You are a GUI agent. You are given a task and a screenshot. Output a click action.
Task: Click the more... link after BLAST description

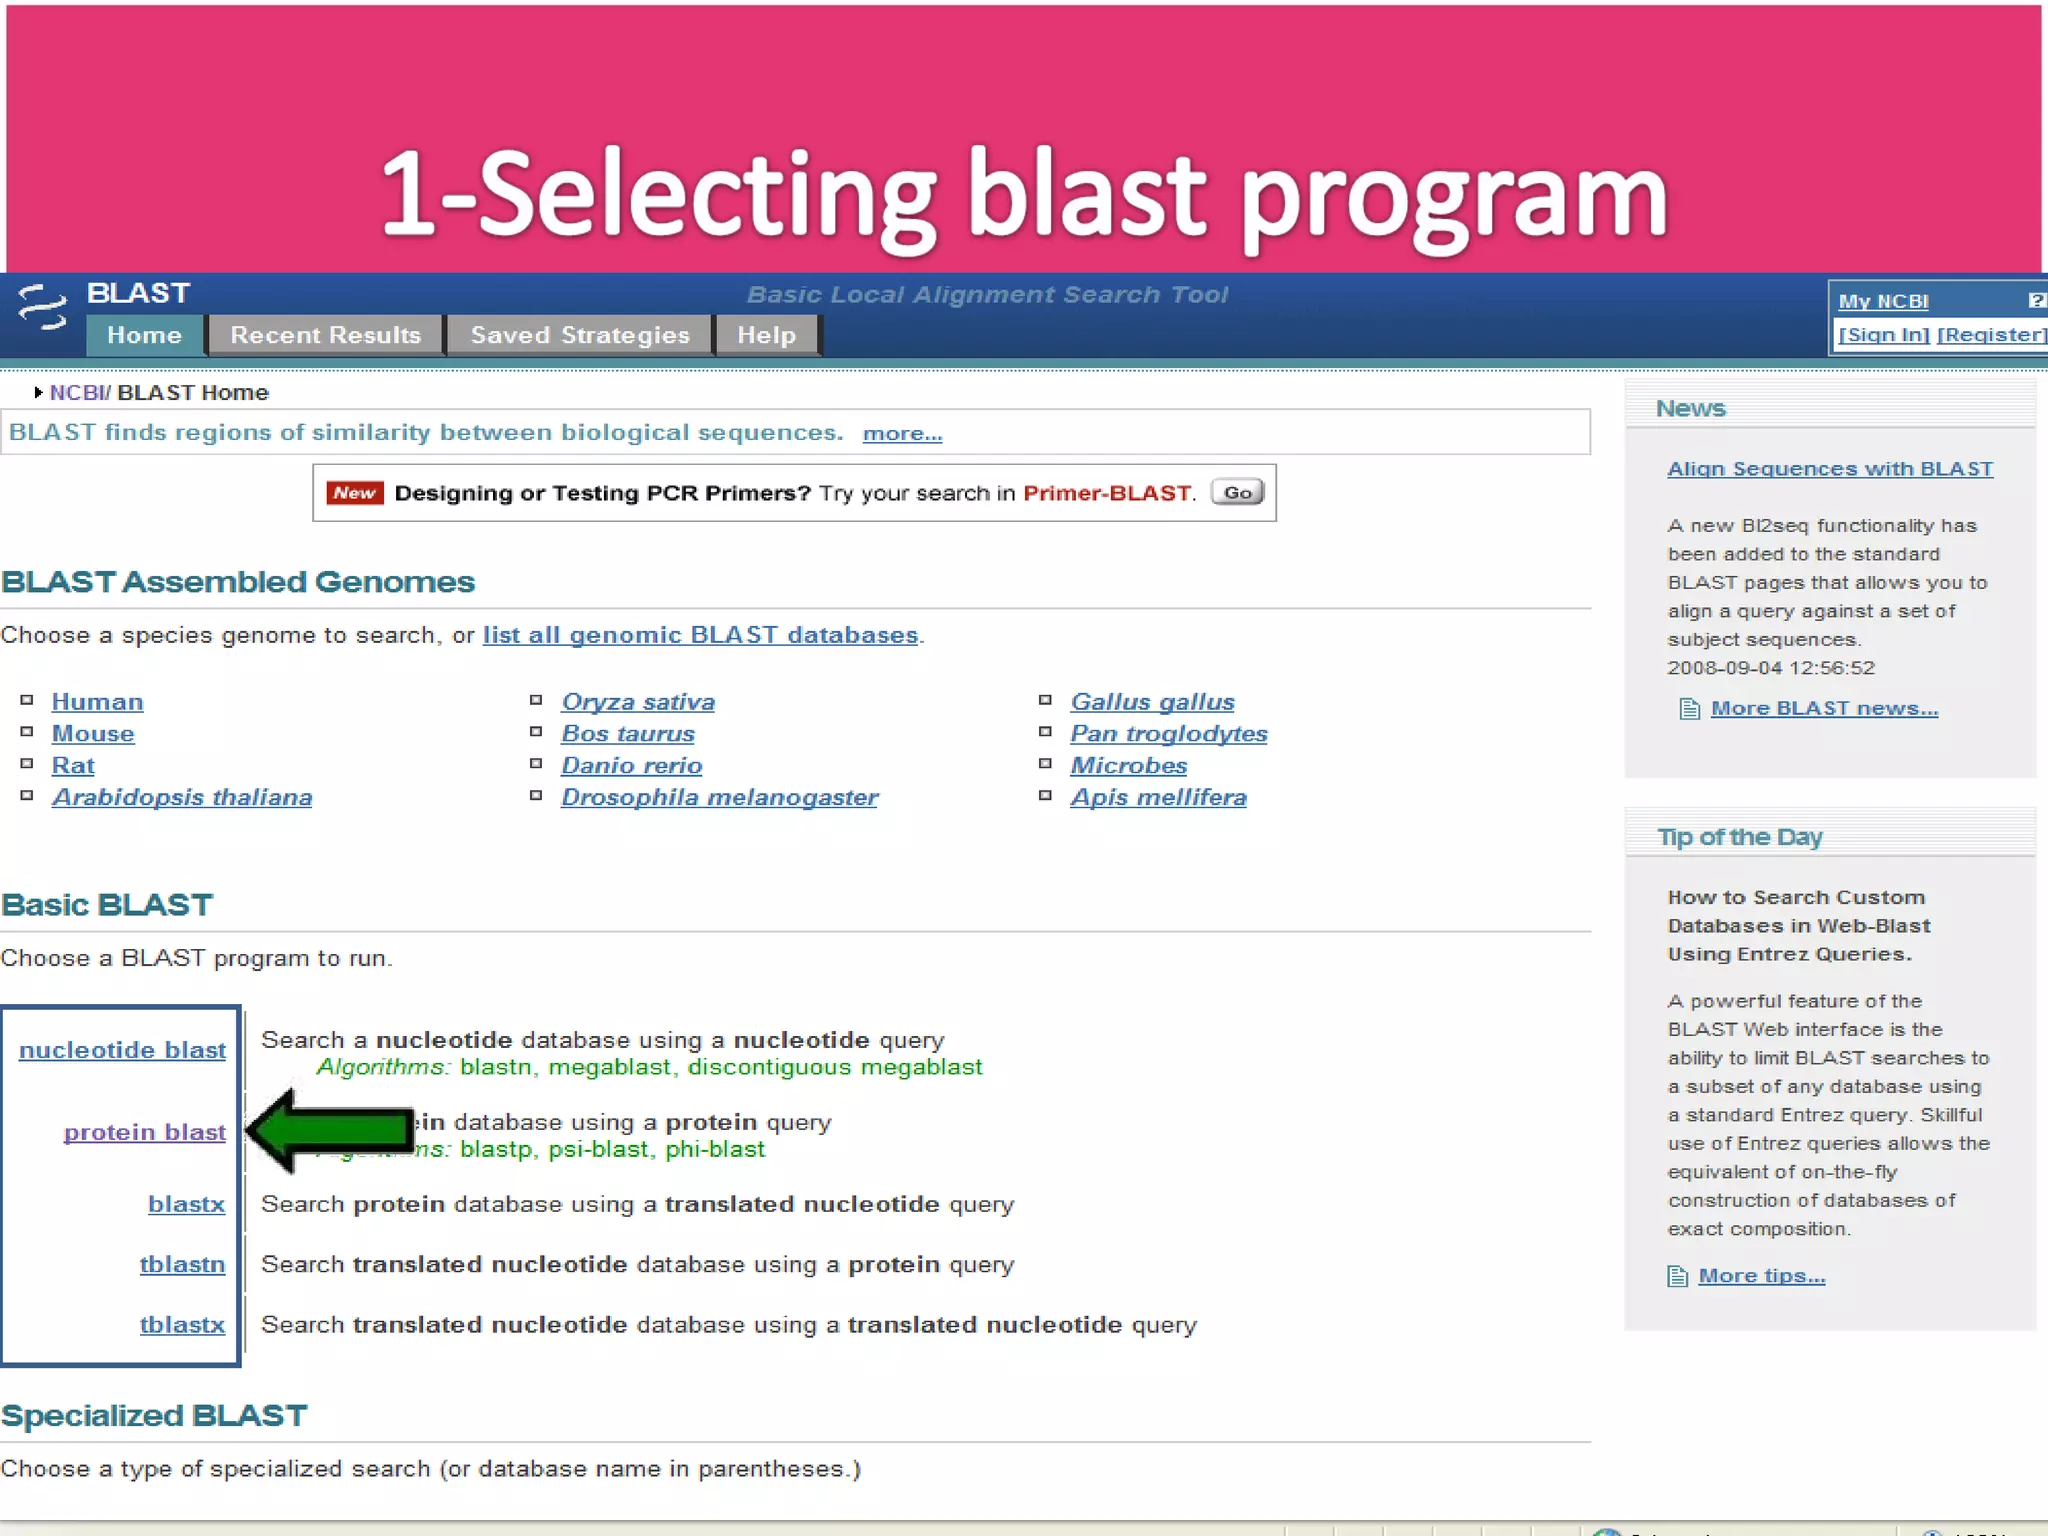(x=902, y=434)
